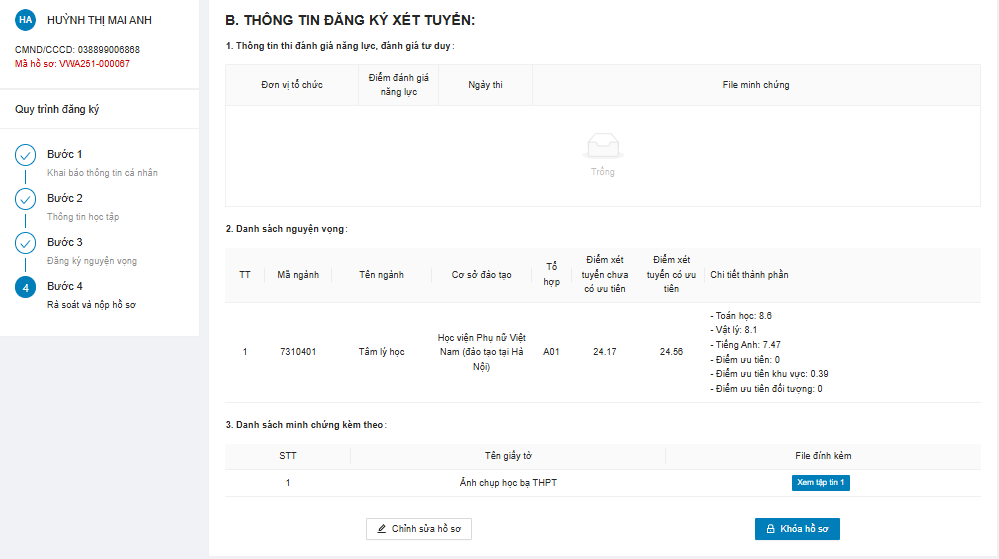The height and width of the screenshot is (559, 999).
Task: Open attachment Xem tập tin 1
Action: click(x=821, y=483)
